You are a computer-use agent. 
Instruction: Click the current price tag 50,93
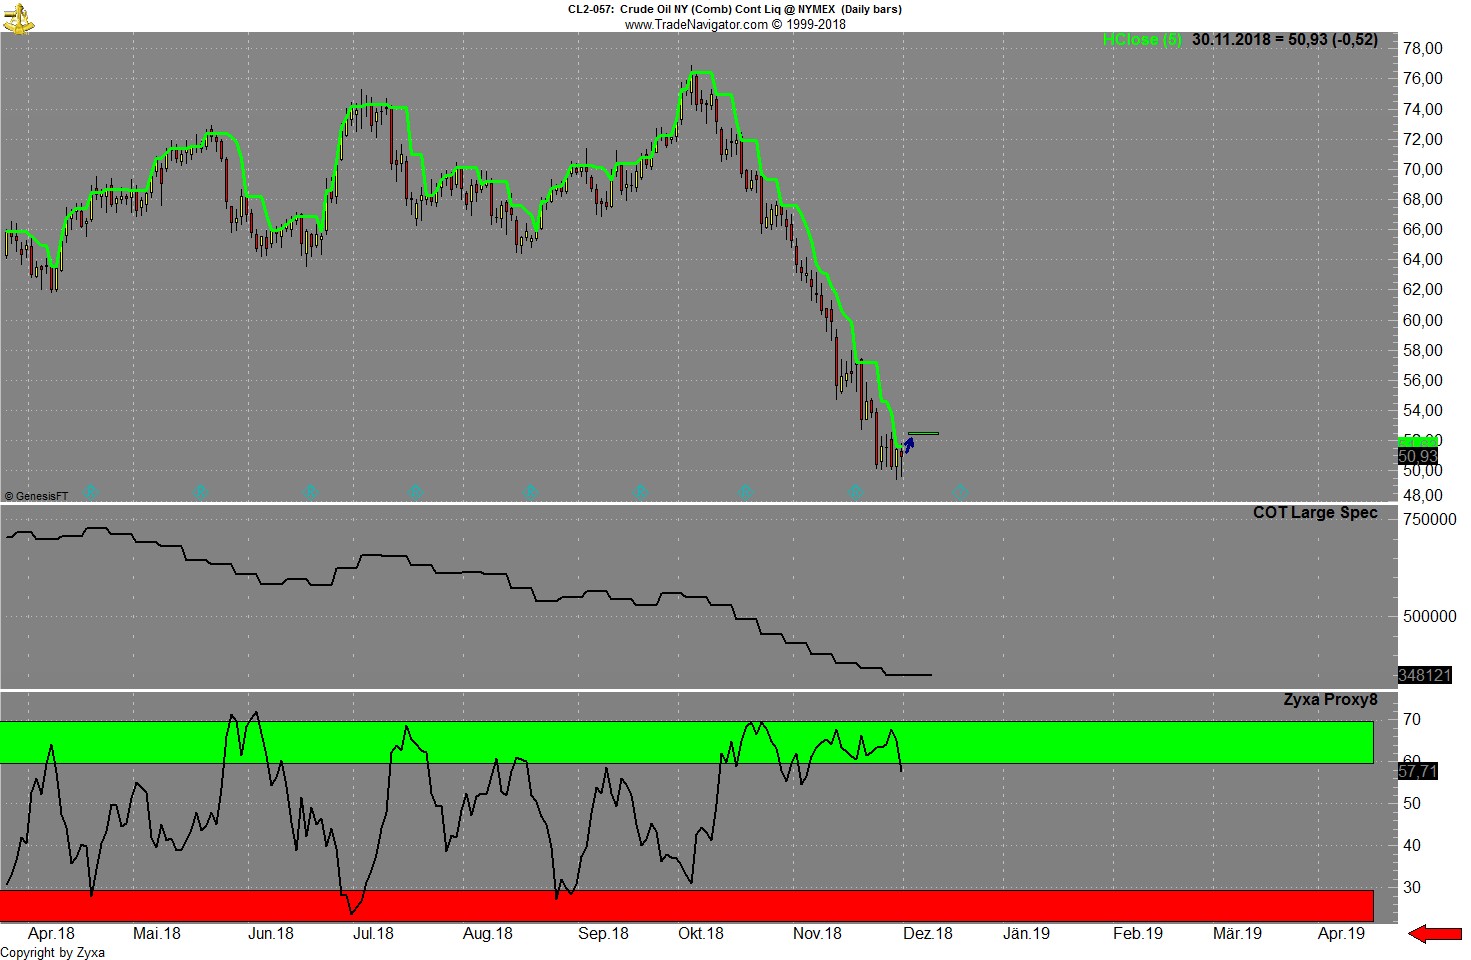tap(1418, 457)
